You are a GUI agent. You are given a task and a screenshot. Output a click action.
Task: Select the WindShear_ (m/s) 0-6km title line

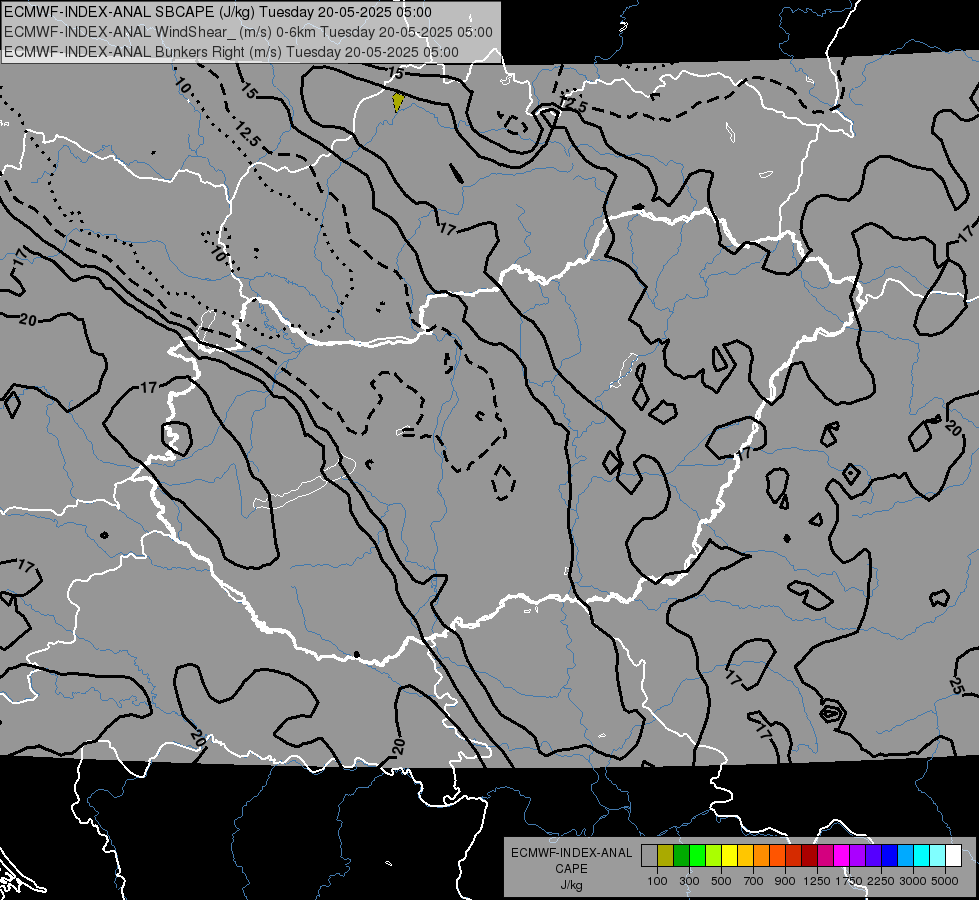[x=248, y=32]
